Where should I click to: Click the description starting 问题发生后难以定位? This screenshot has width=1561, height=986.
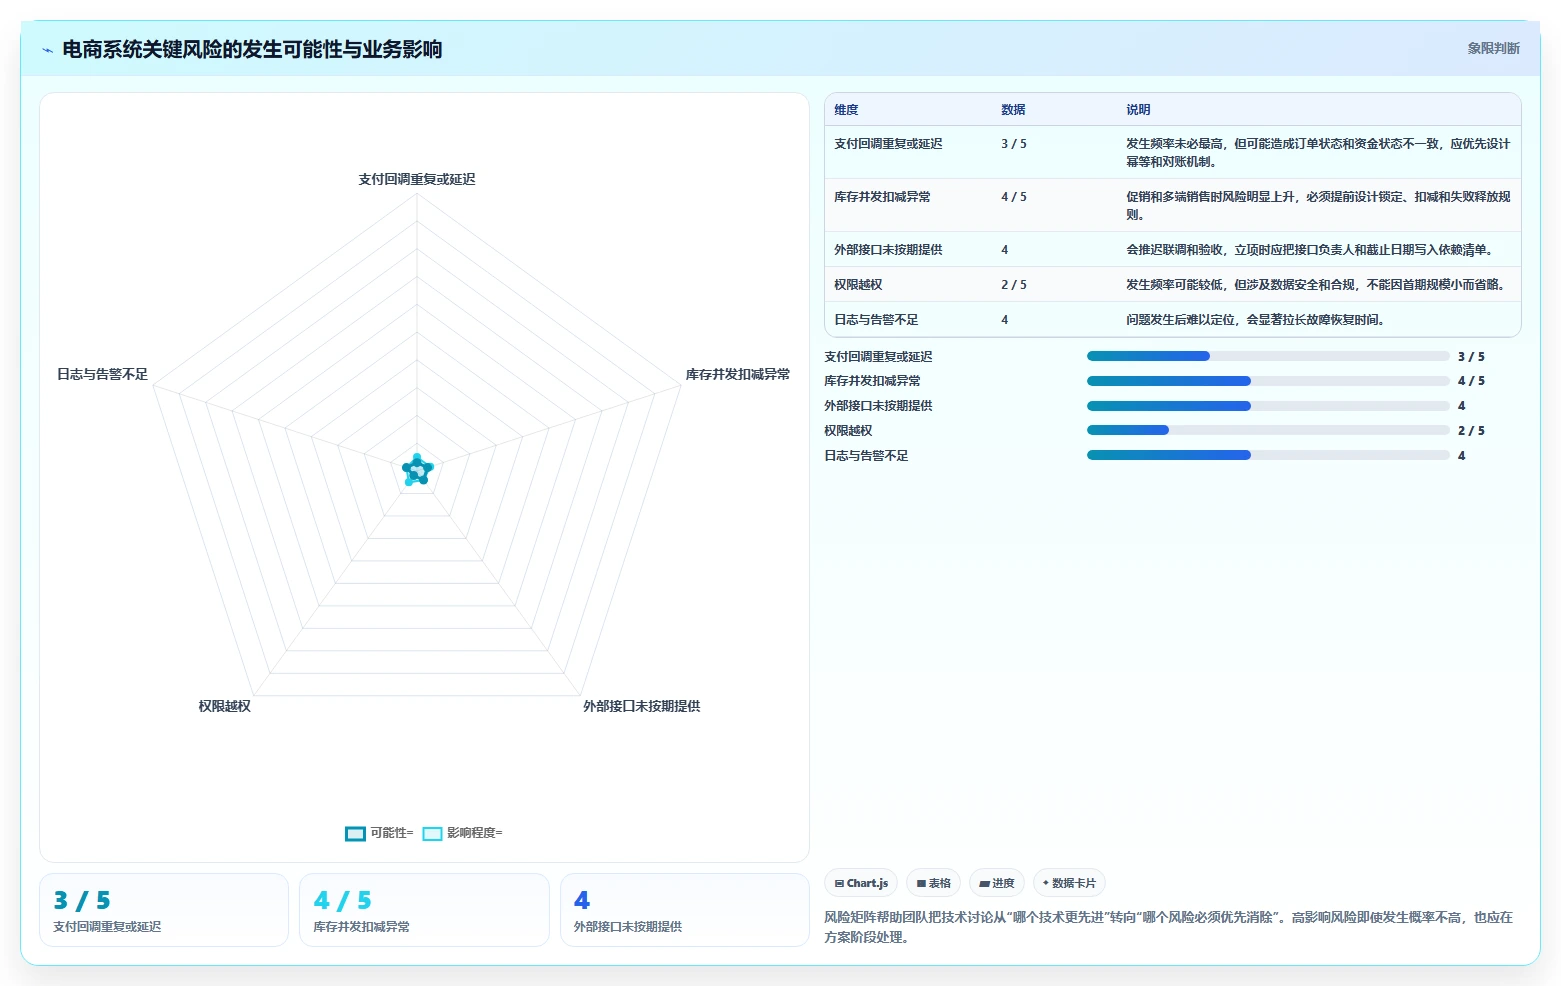click(1257, 320)
